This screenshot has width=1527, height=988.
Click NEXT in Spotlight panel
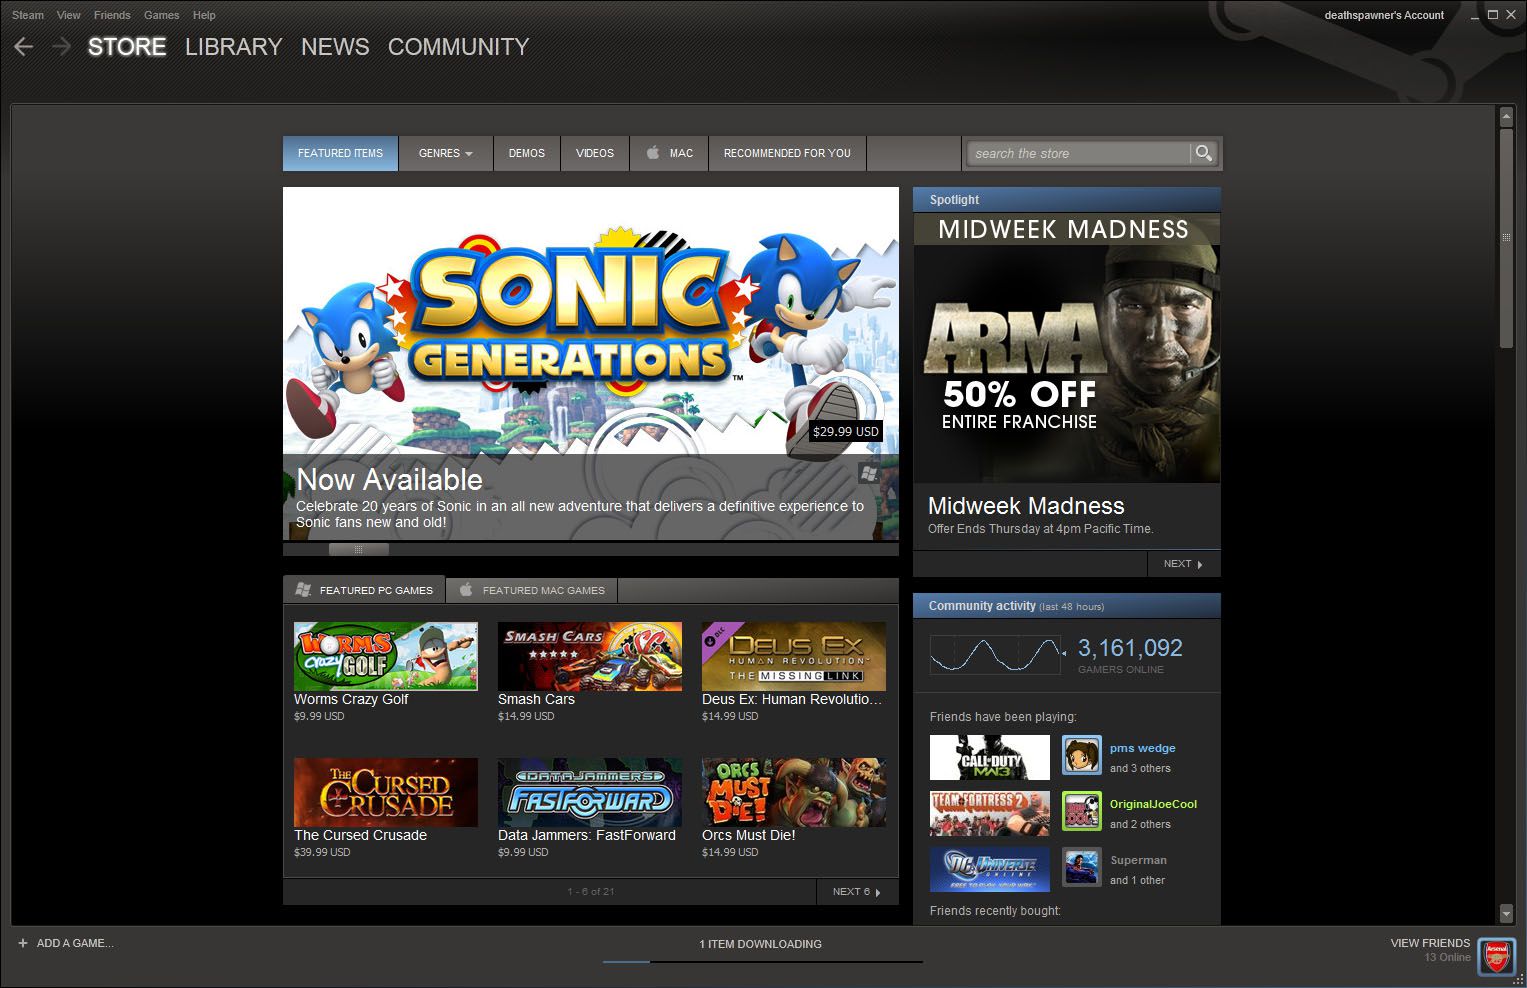click(x=1184, y=564)
